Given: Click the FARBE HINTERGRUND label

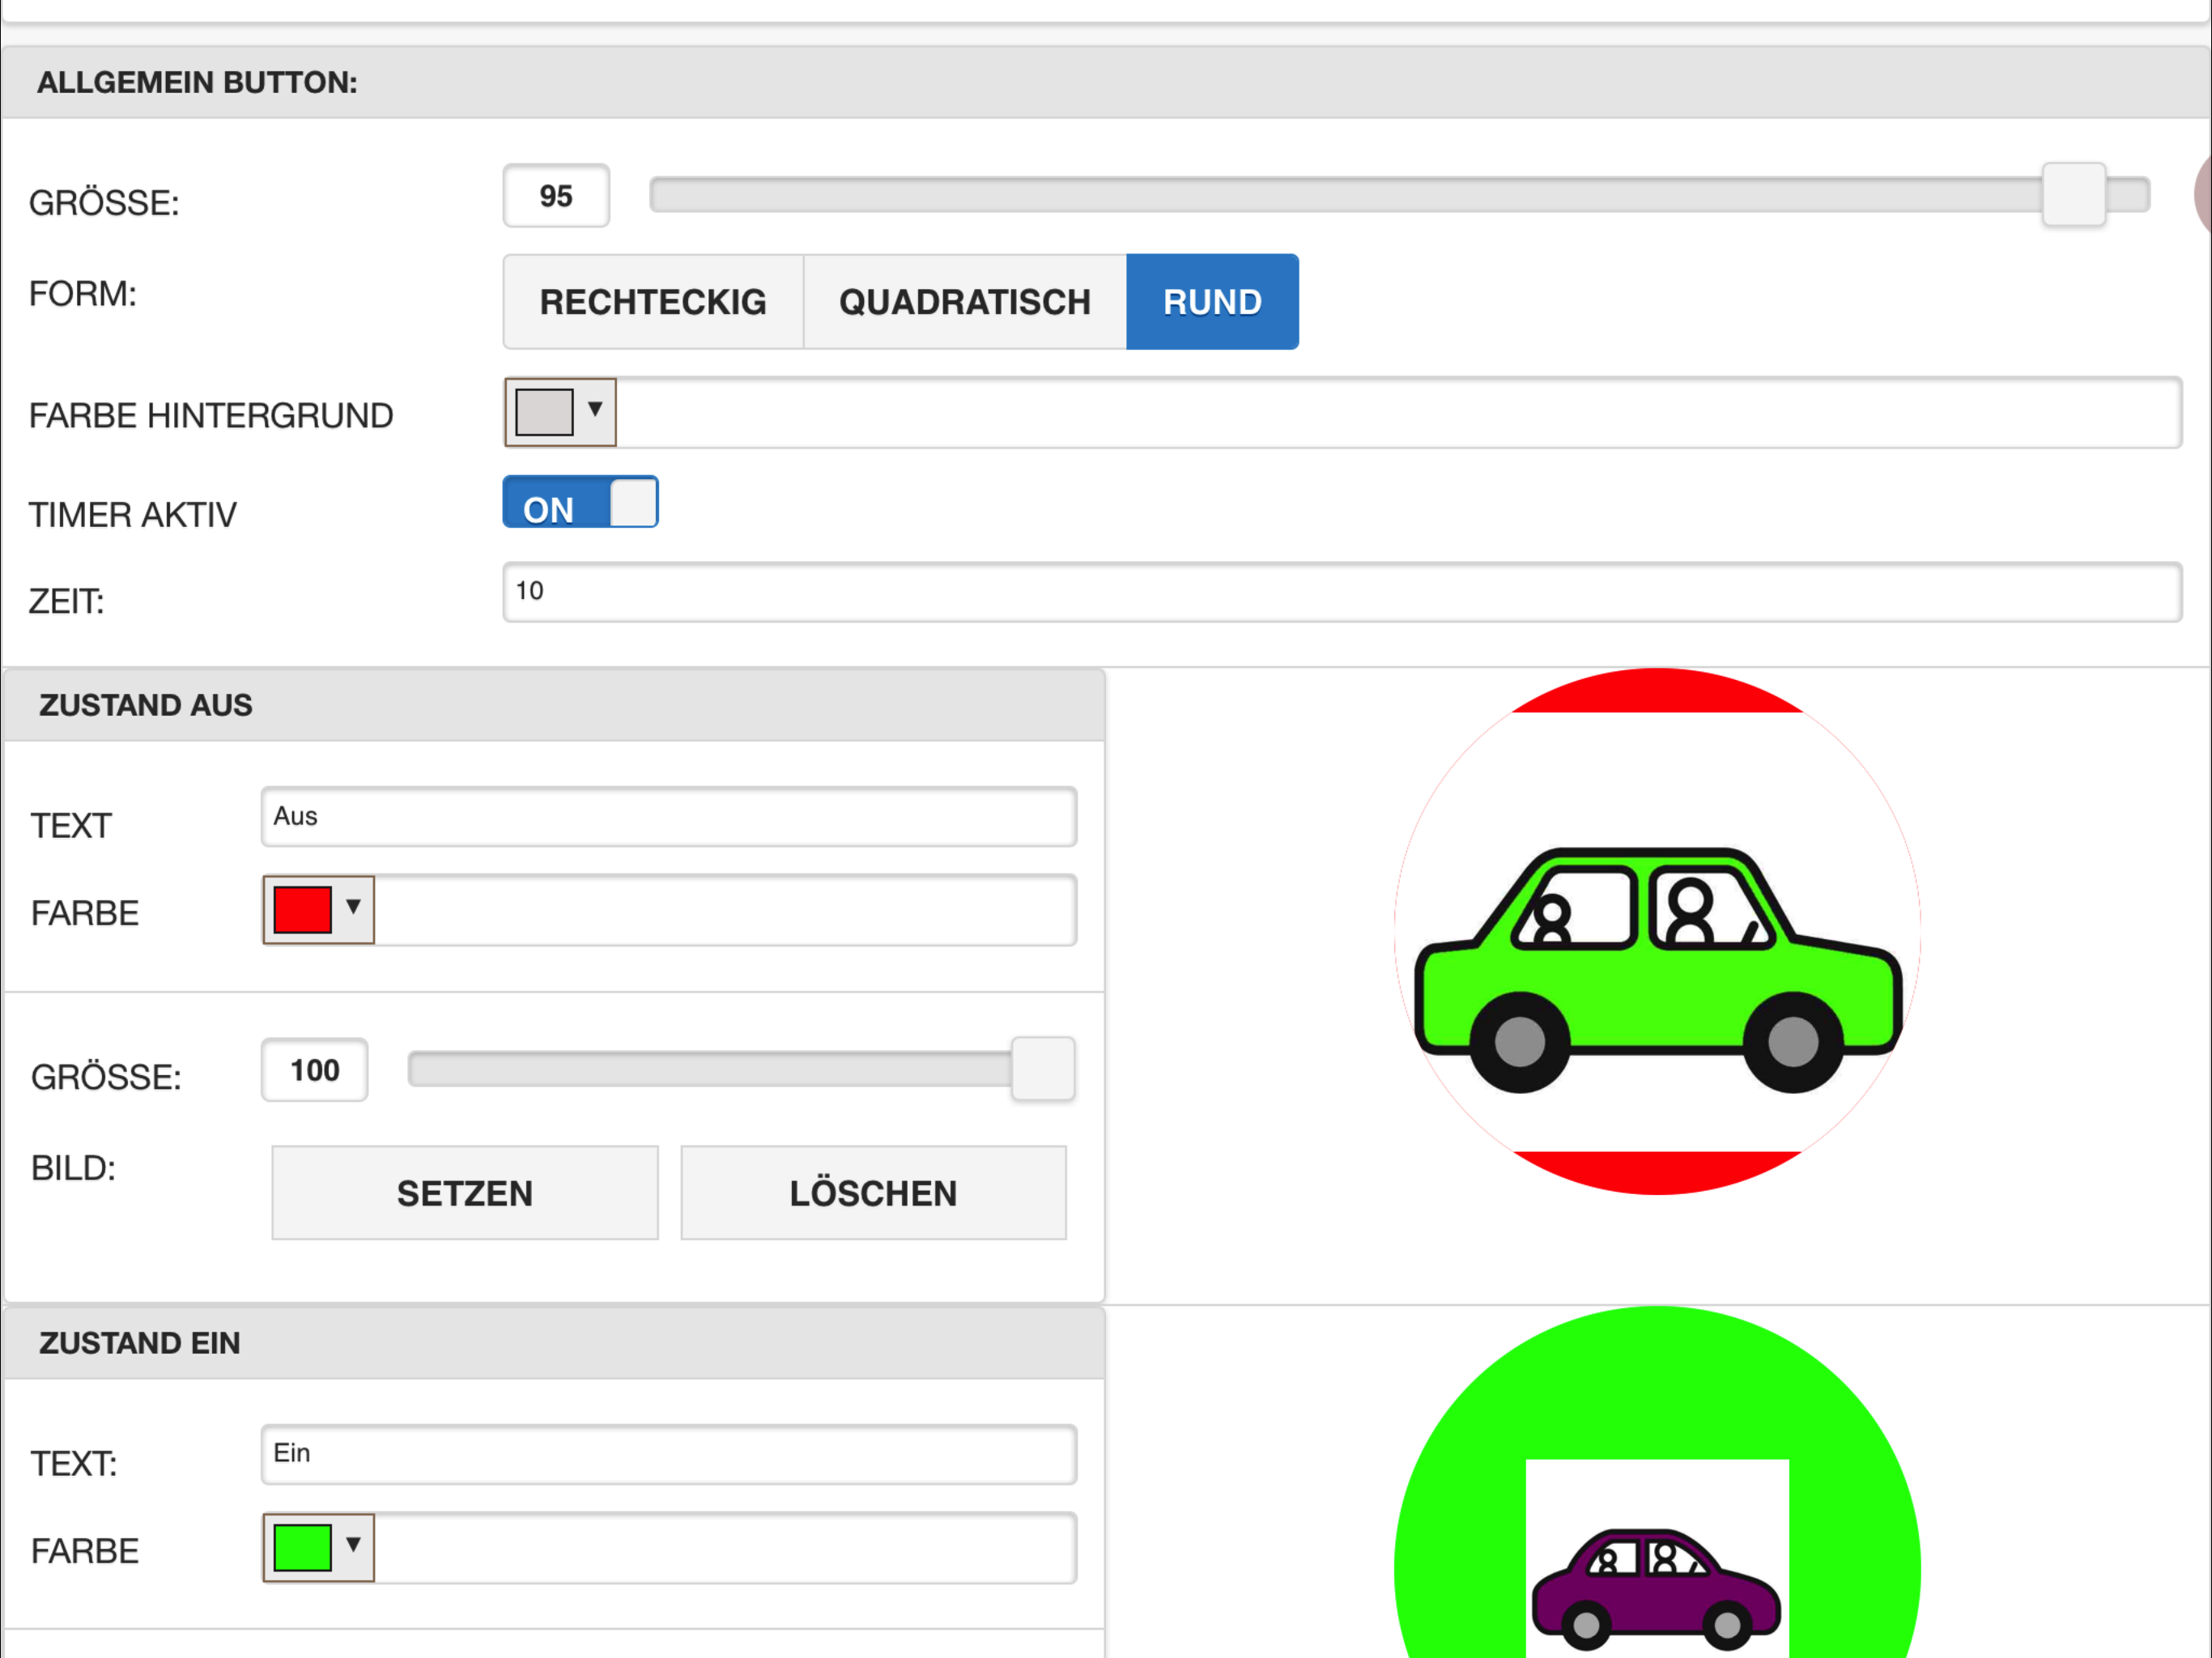Looking at the screenshot, I should point(211,415).
